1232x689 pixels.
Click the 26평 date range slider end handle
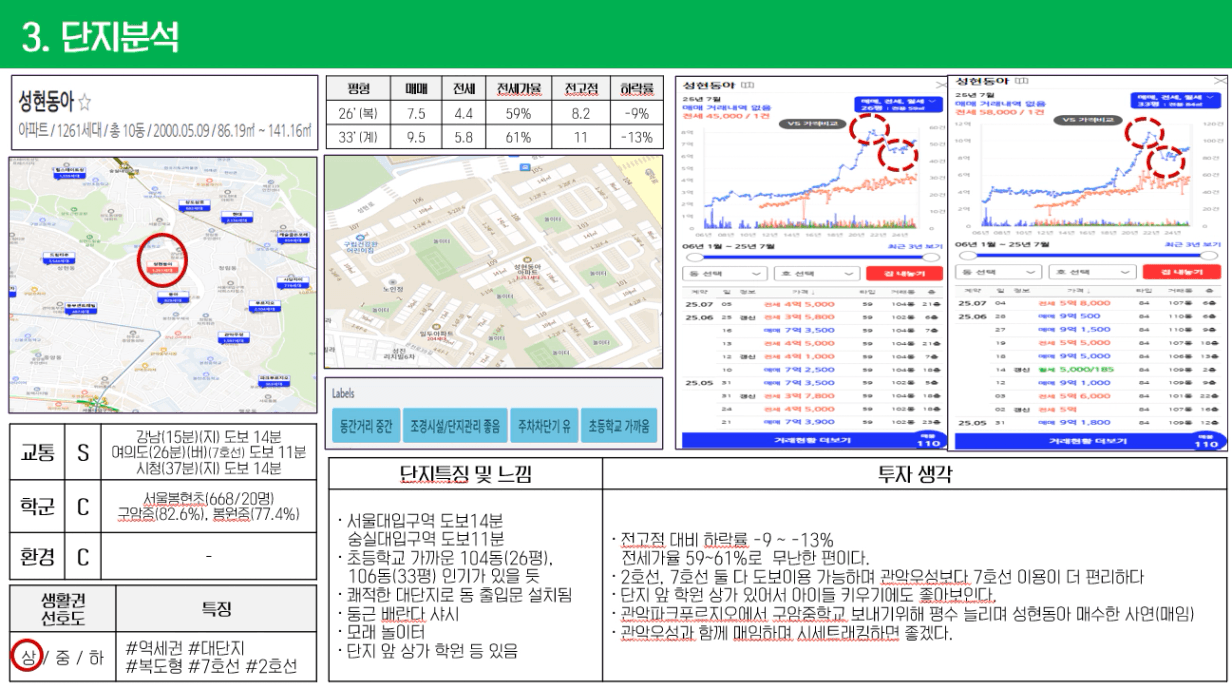[933, 257]
